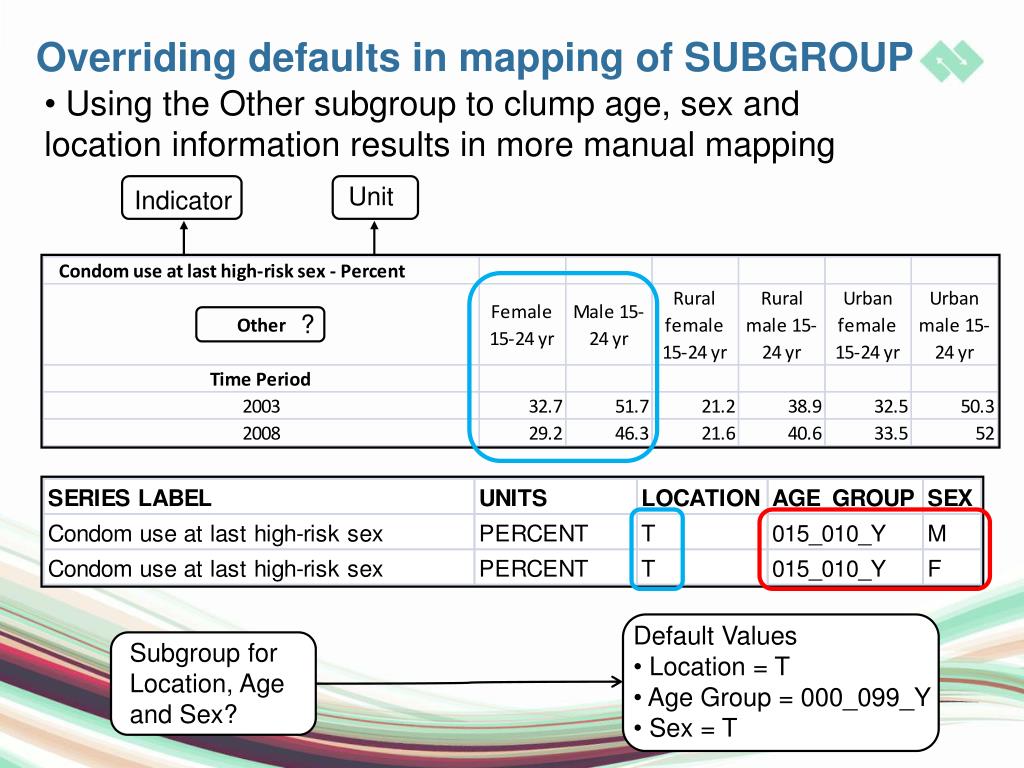The height and width of the screenshot is (768, 1024).
Task: Click the 'Location = T' default value bullet
Action: (712, 666)
